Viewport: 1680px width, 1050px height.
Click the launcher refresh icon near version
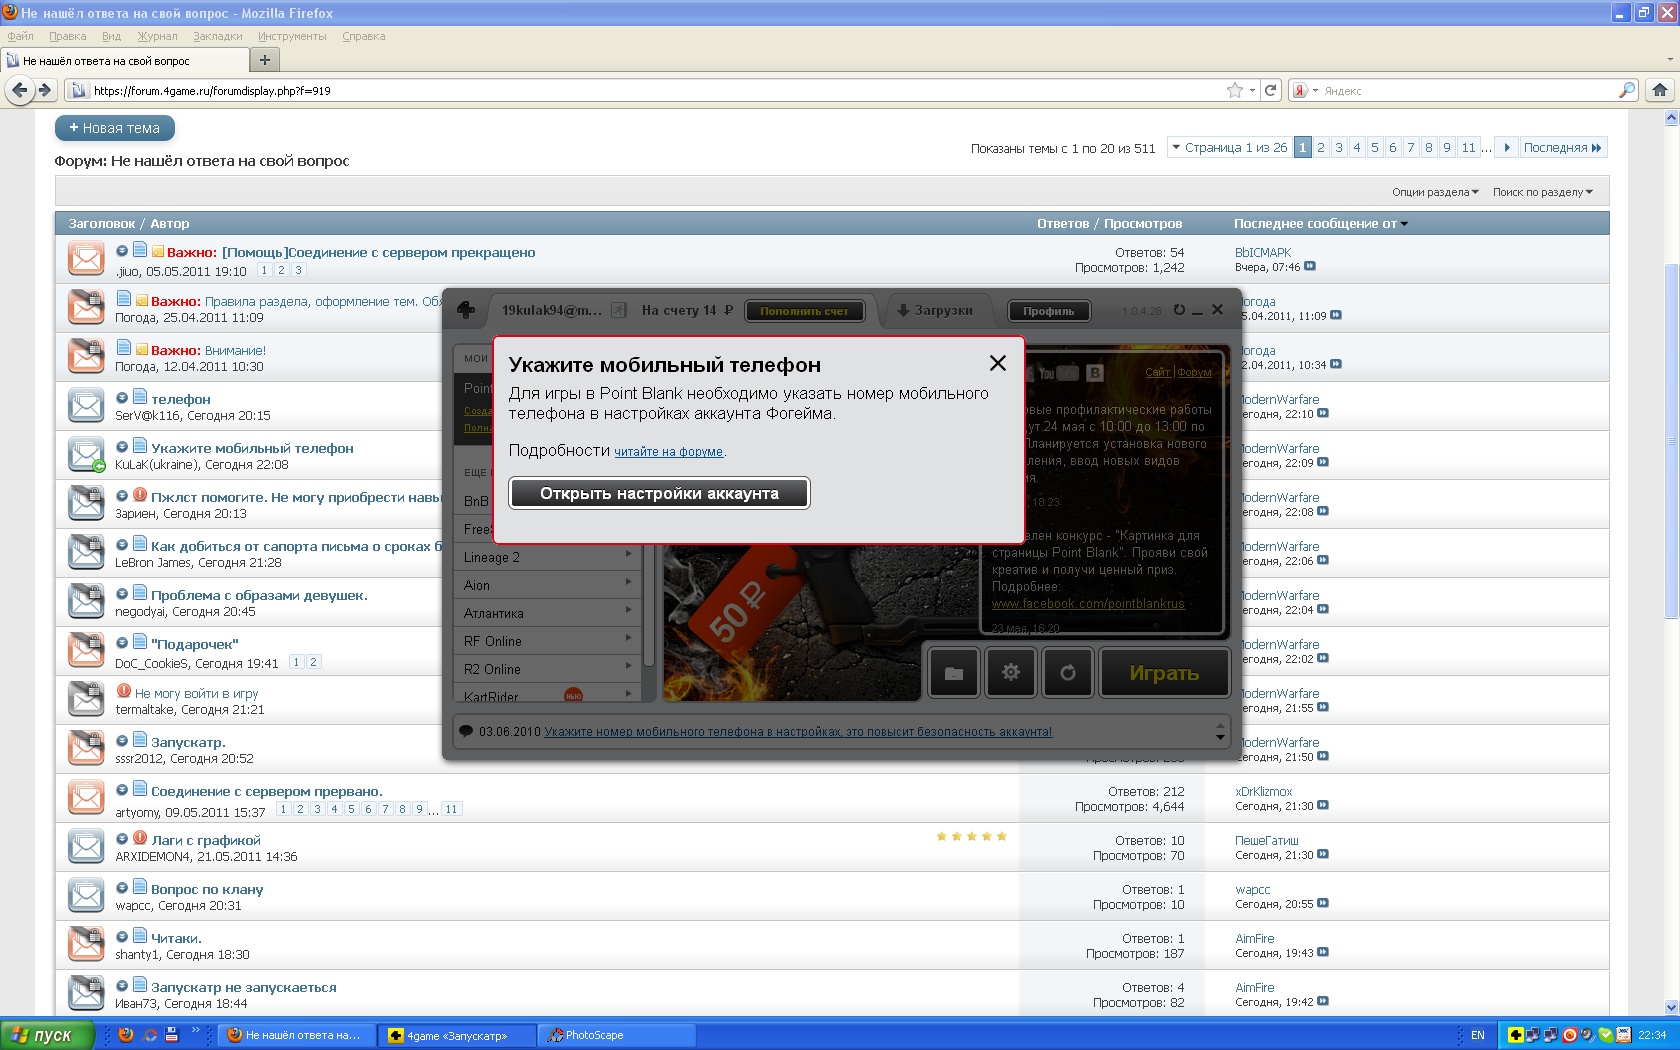tap(1179, 310)
